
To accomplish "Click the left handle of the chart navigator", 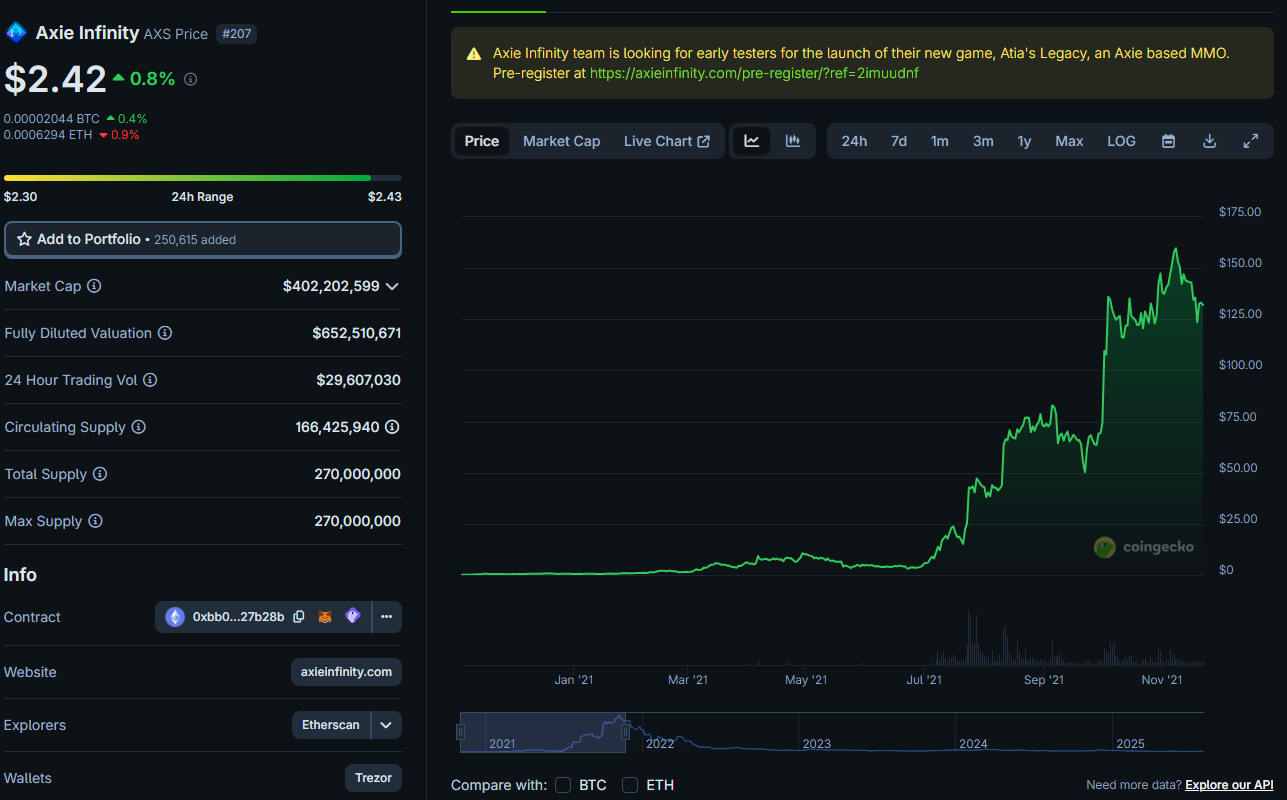I will click(x=461, y=732).
